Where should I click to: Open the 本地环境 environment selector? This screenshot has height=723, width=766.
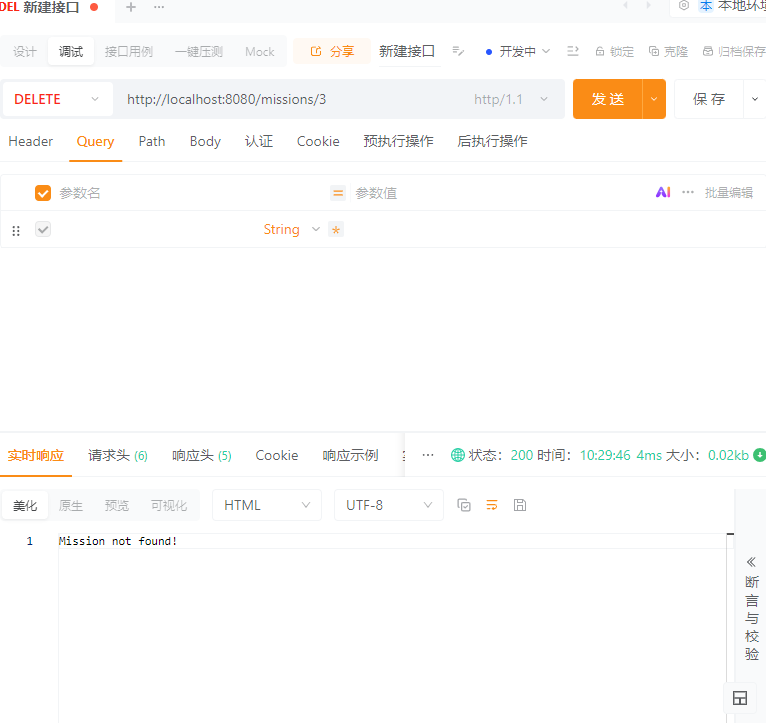click(x=732, y=6)
